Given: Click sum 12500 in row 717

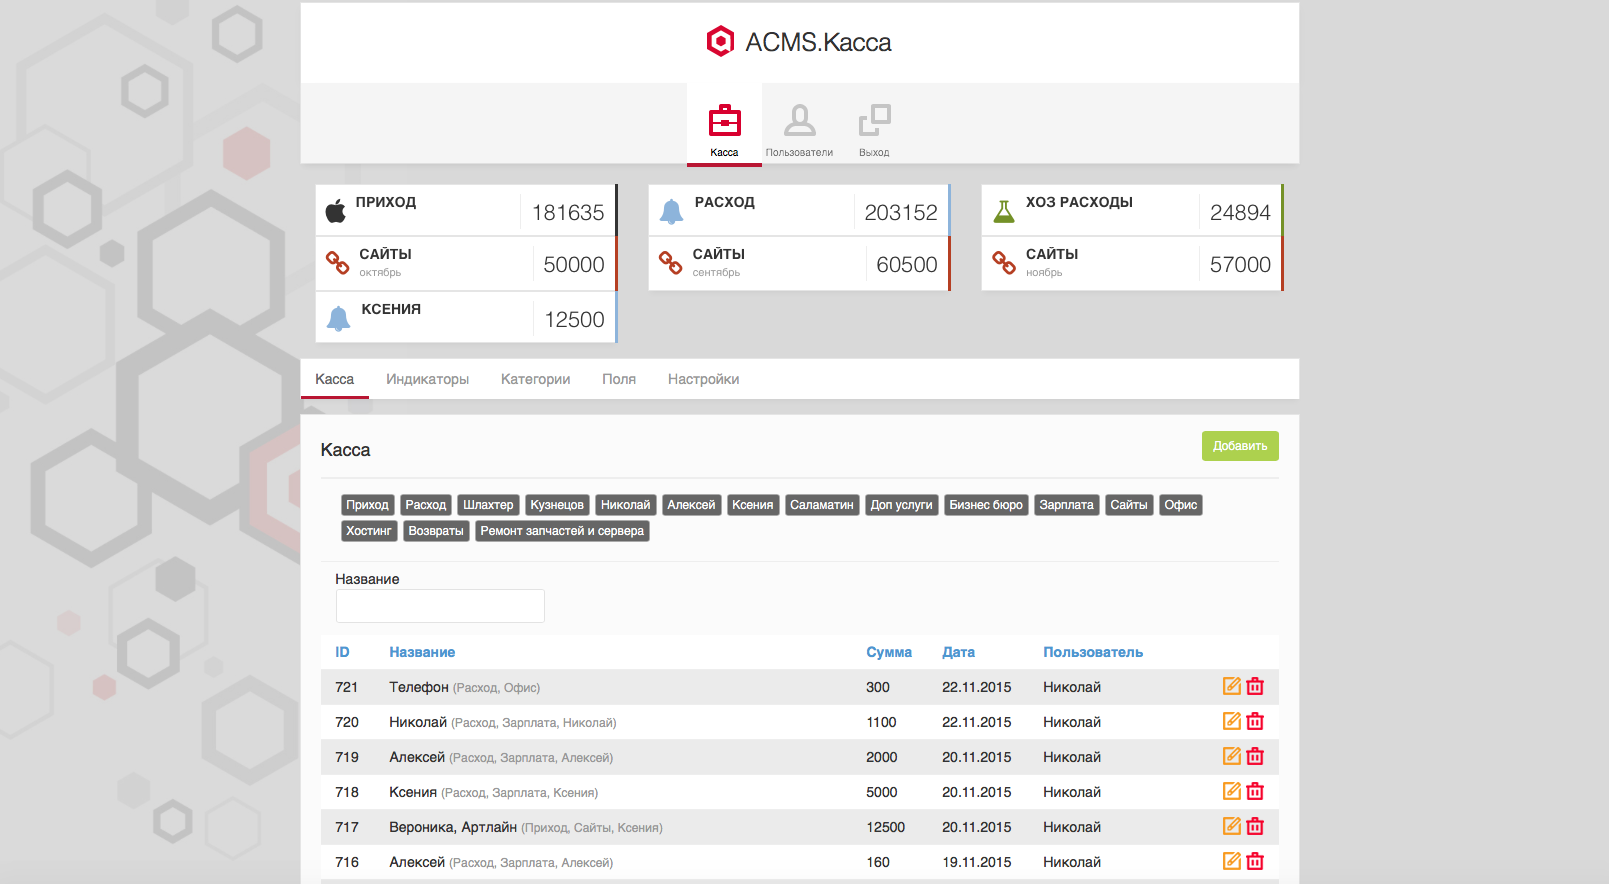Looking at the screenshot, I should [x=885, y=827].
